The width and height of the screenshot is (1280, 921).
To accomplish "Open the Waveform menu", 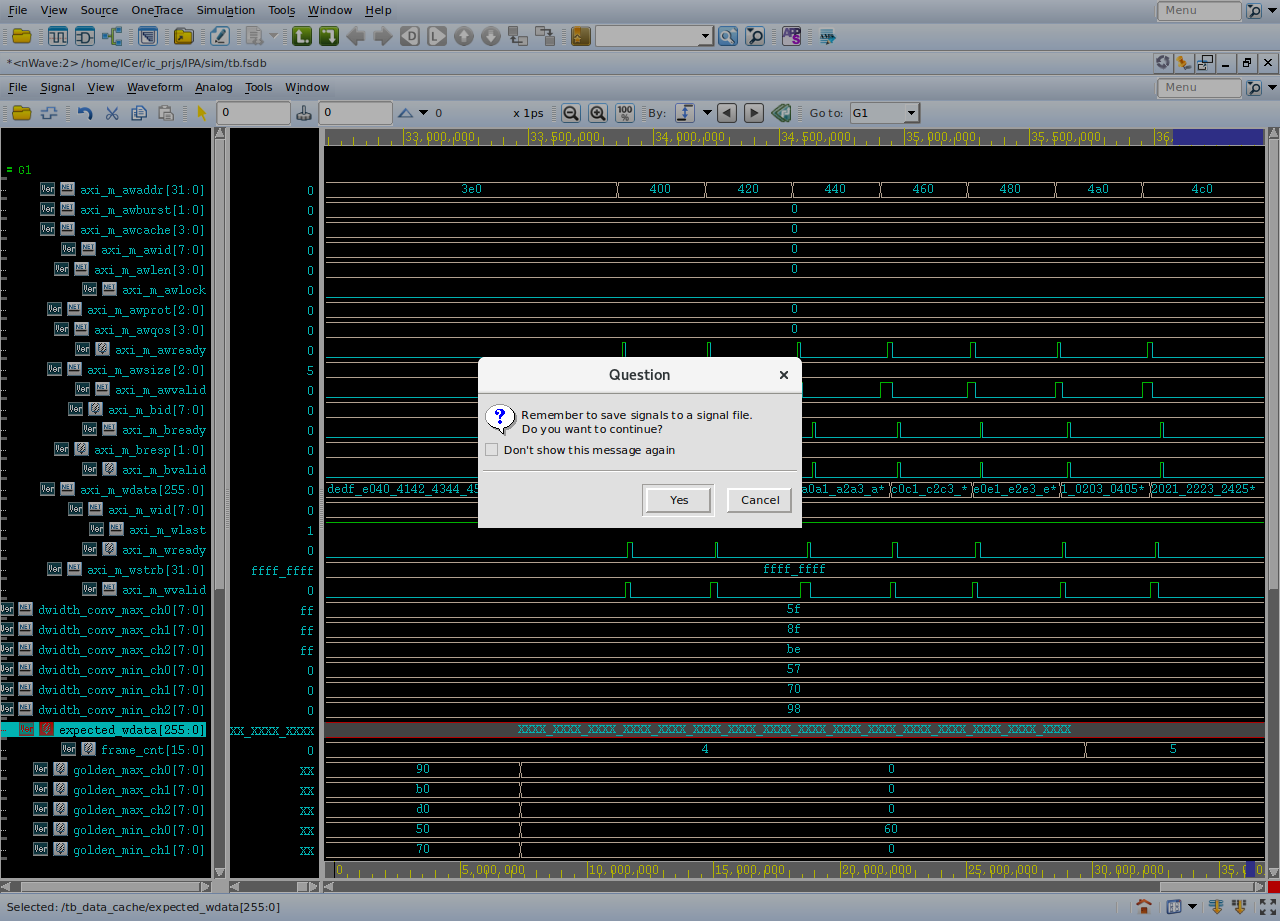I will (154, 87).
